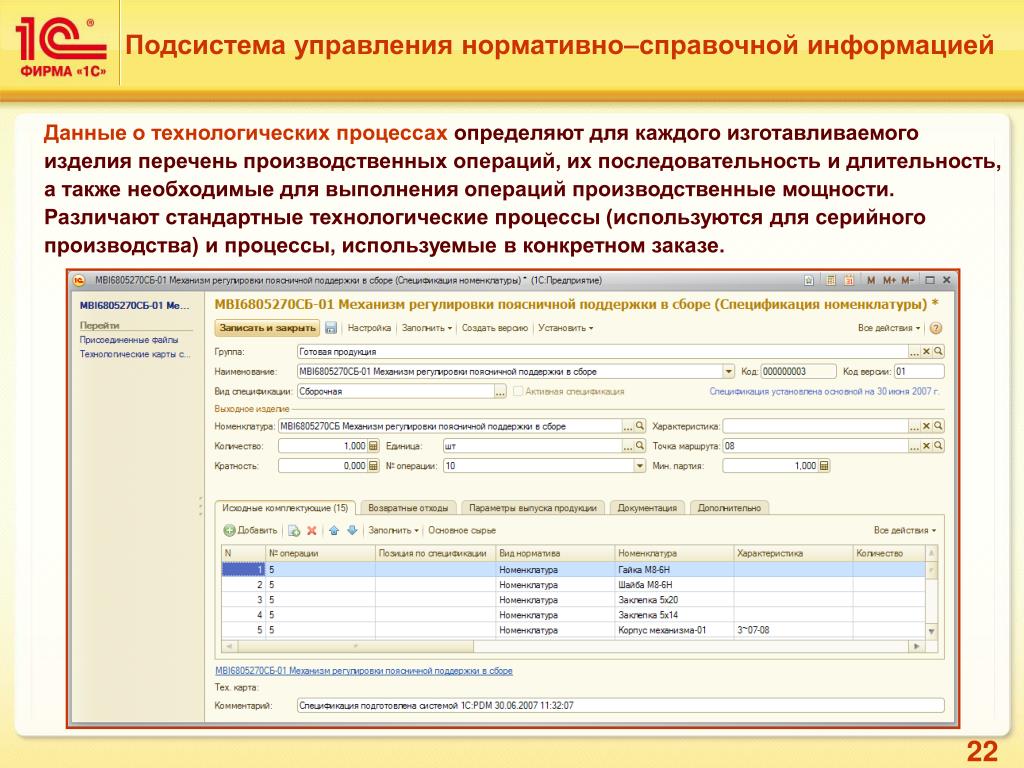Open help with the question mark icon
Screen dimensions: 1024x768
(x=936, y=328)
